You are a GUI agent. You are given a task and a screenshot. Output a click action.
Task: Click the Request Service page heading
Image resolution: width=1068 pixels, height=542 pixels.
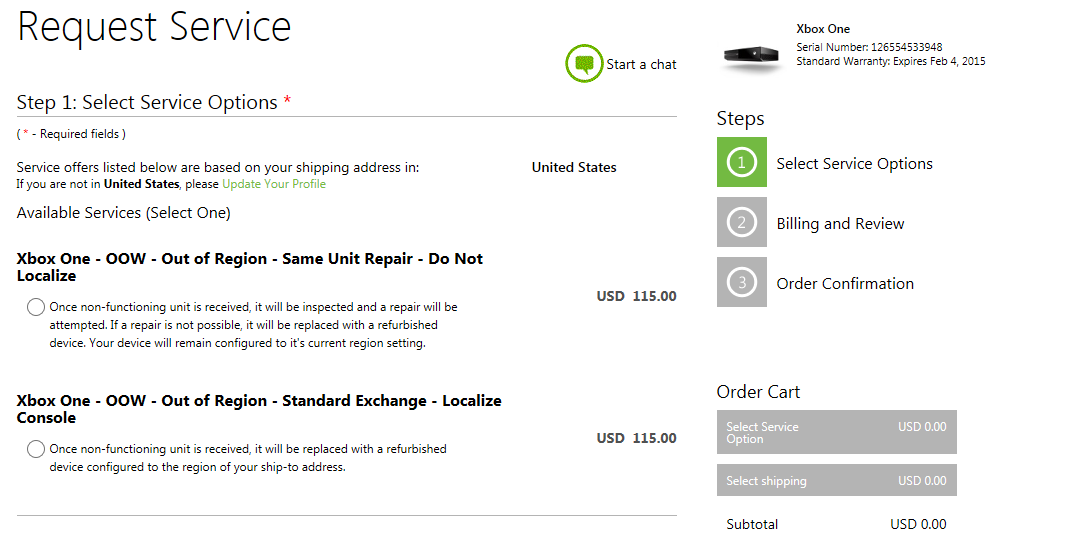(154, 27)
